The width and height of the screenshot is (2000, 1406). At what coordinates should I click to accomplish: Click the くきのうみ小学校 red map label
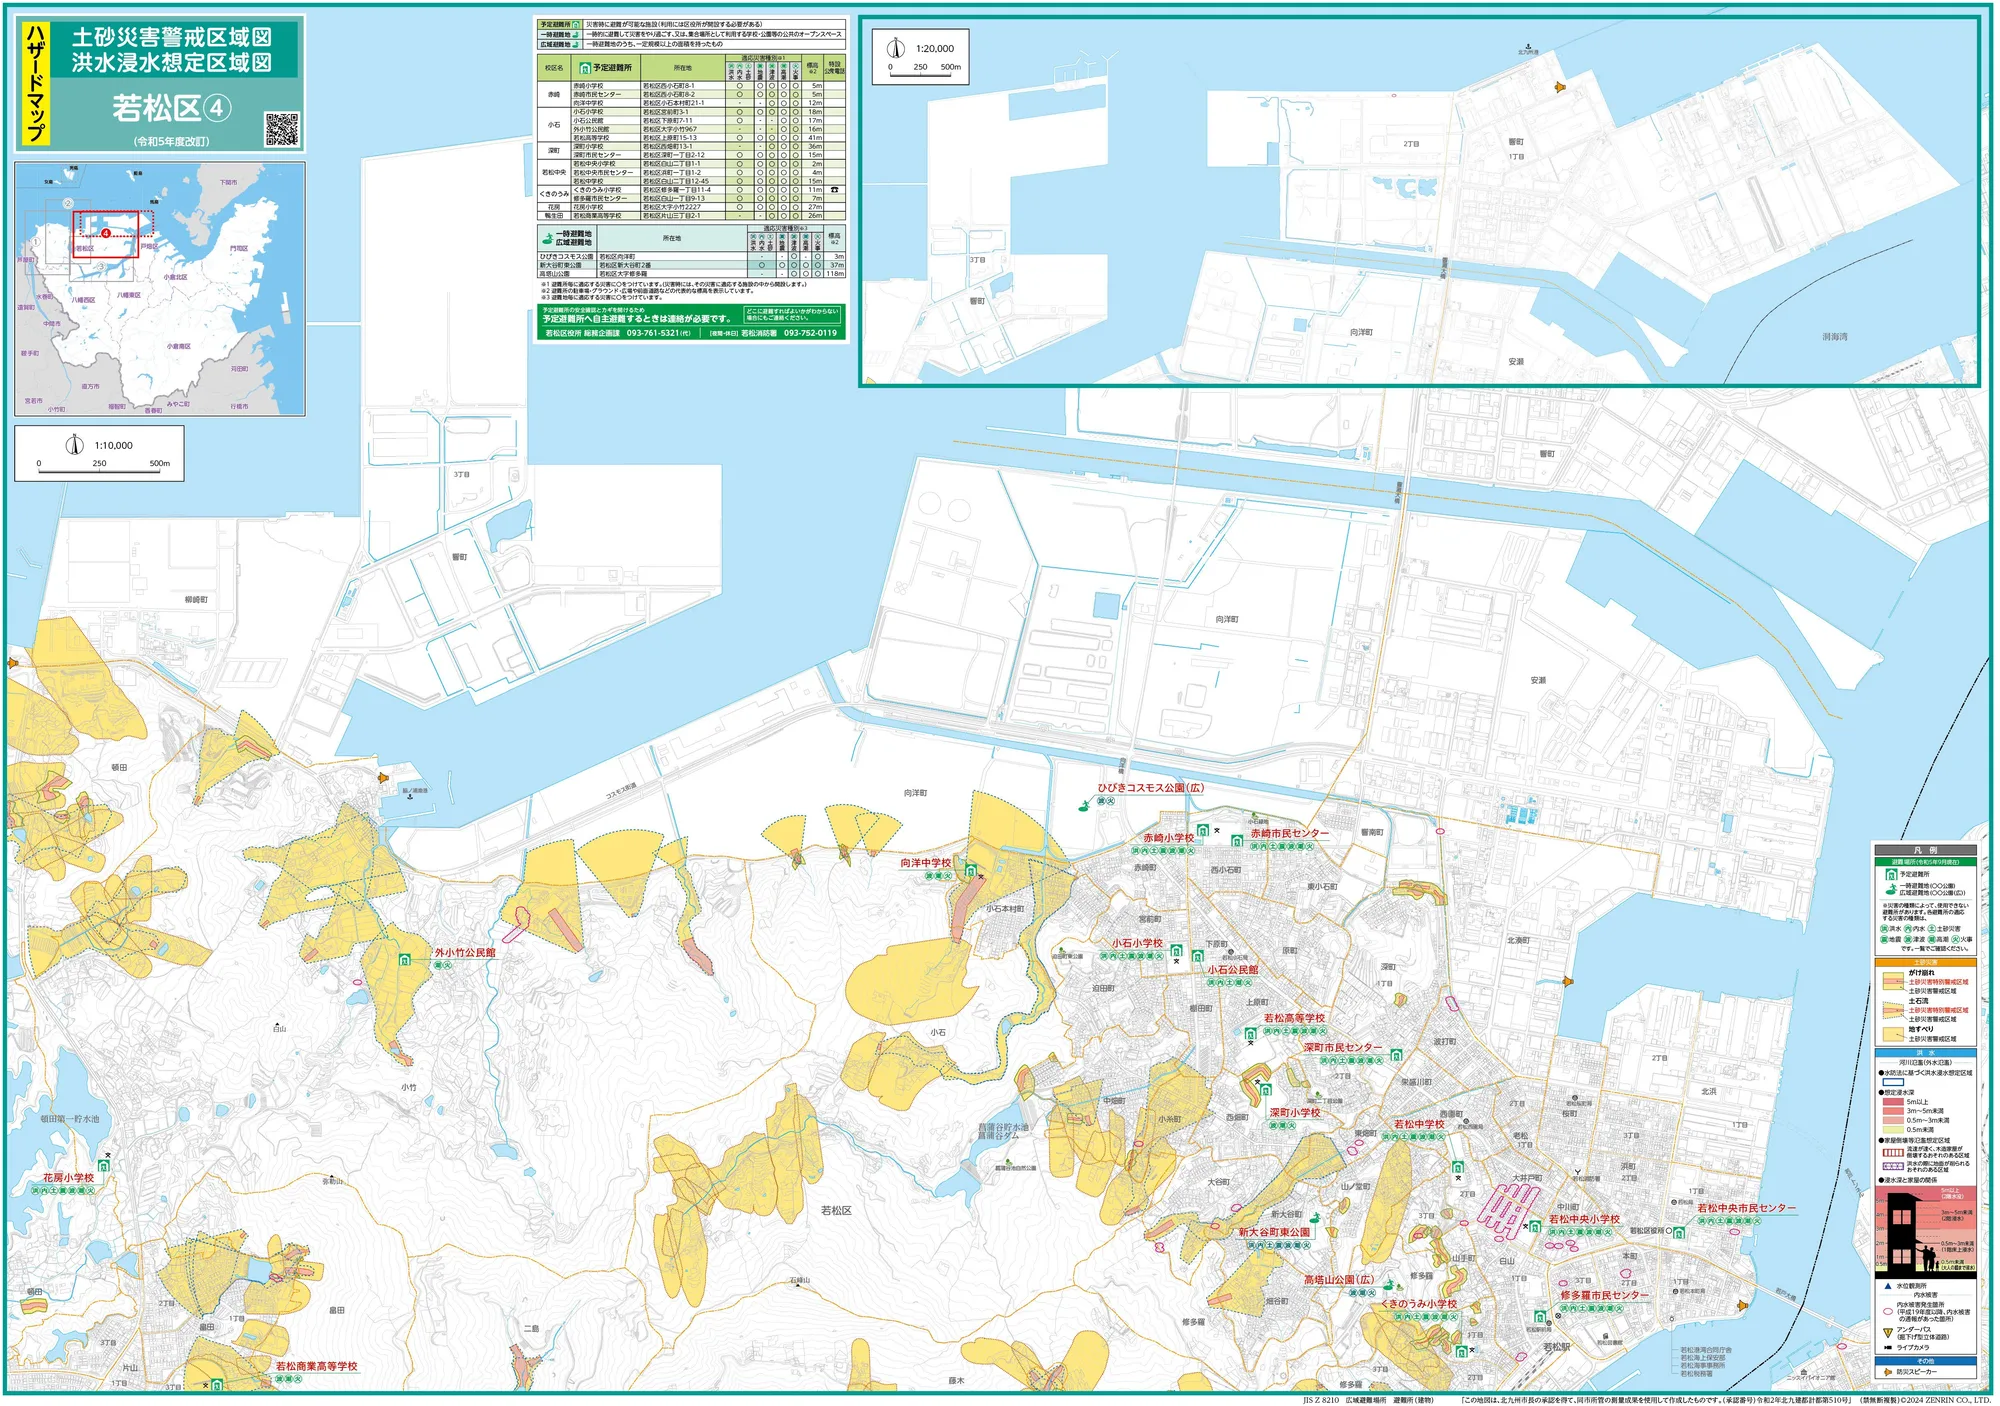(1418, 1304)
